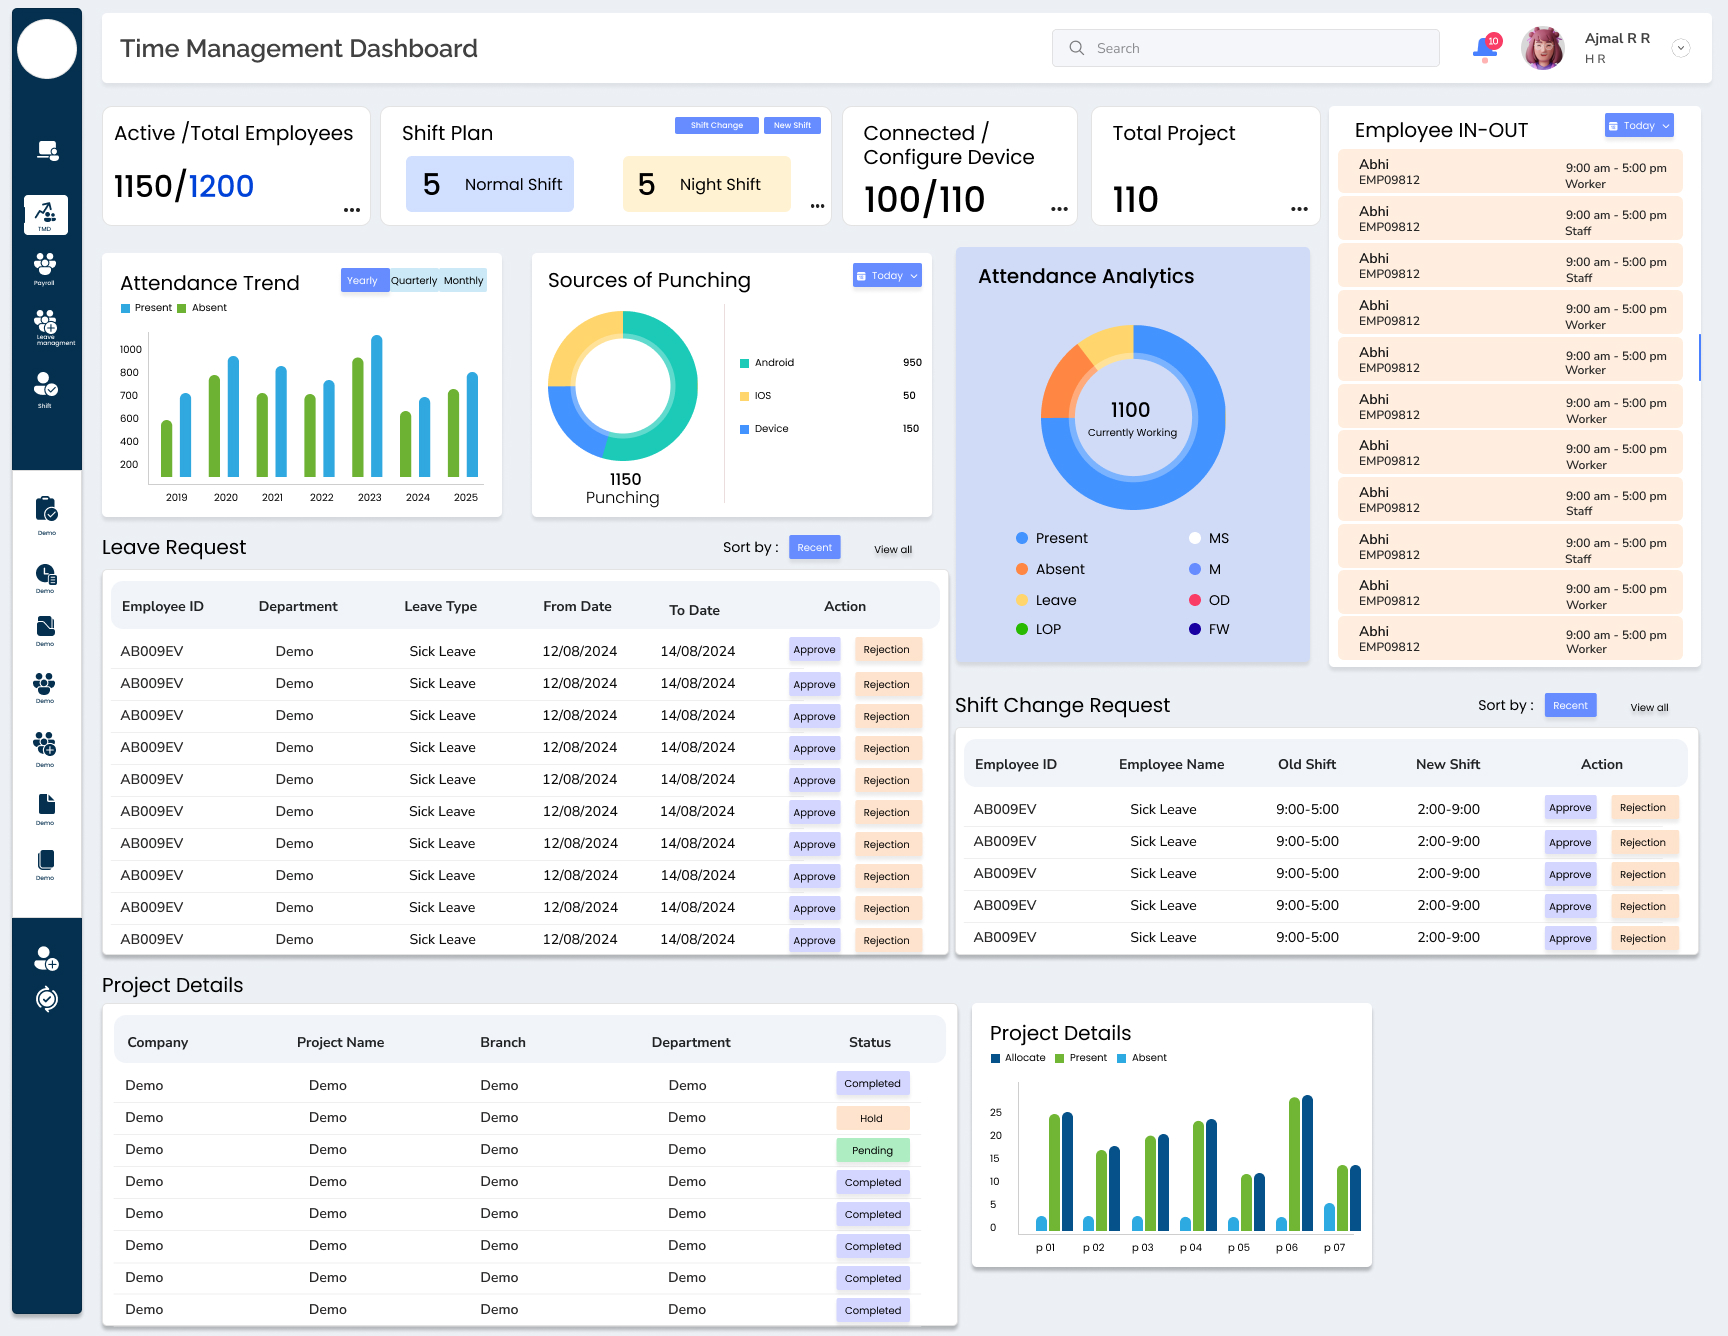Expand the Ajmal R R profile dropdown
The width and height of the screenshot is (1728, 1336).
pyautogui.click(x=1681, y=48)
